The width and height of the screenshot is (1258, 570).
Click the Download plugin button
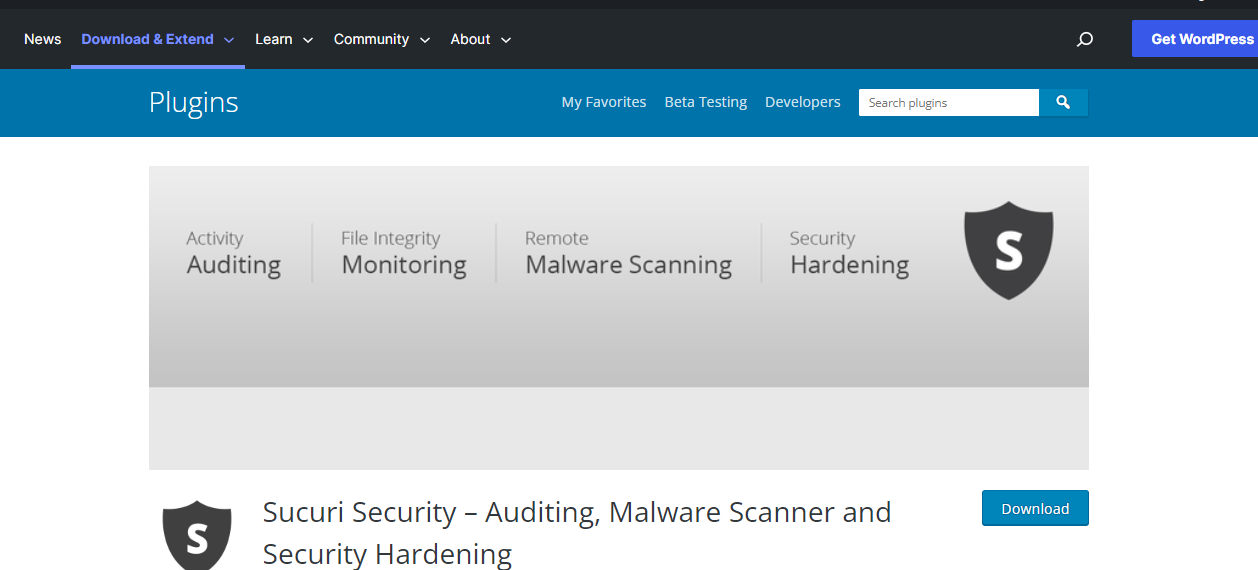tap(1035, 508)
